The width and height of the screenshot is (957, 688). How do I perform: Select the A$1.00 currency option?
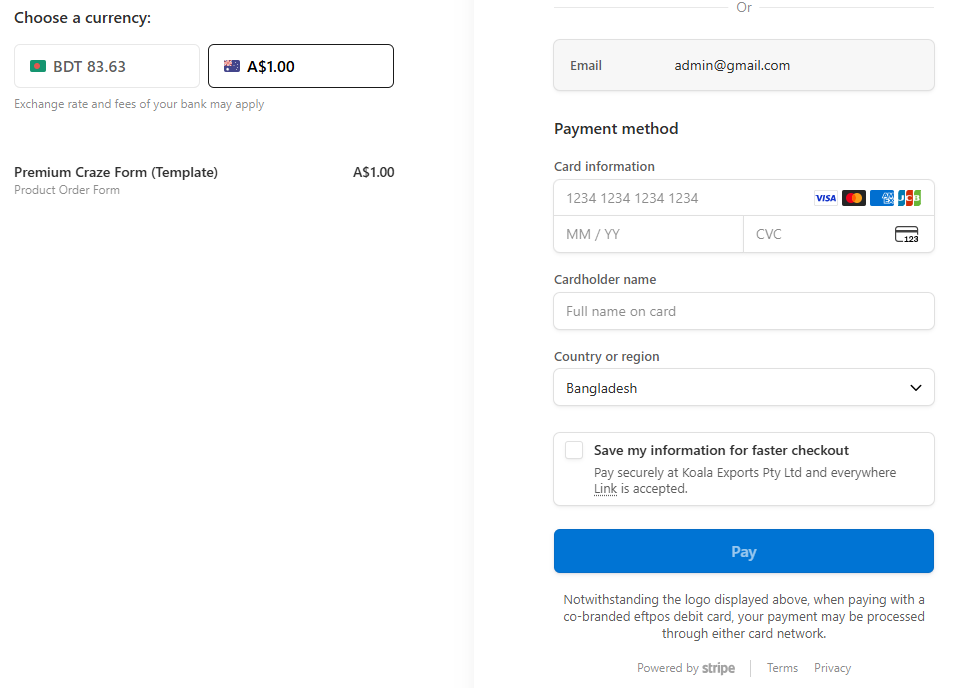(301, 67)
